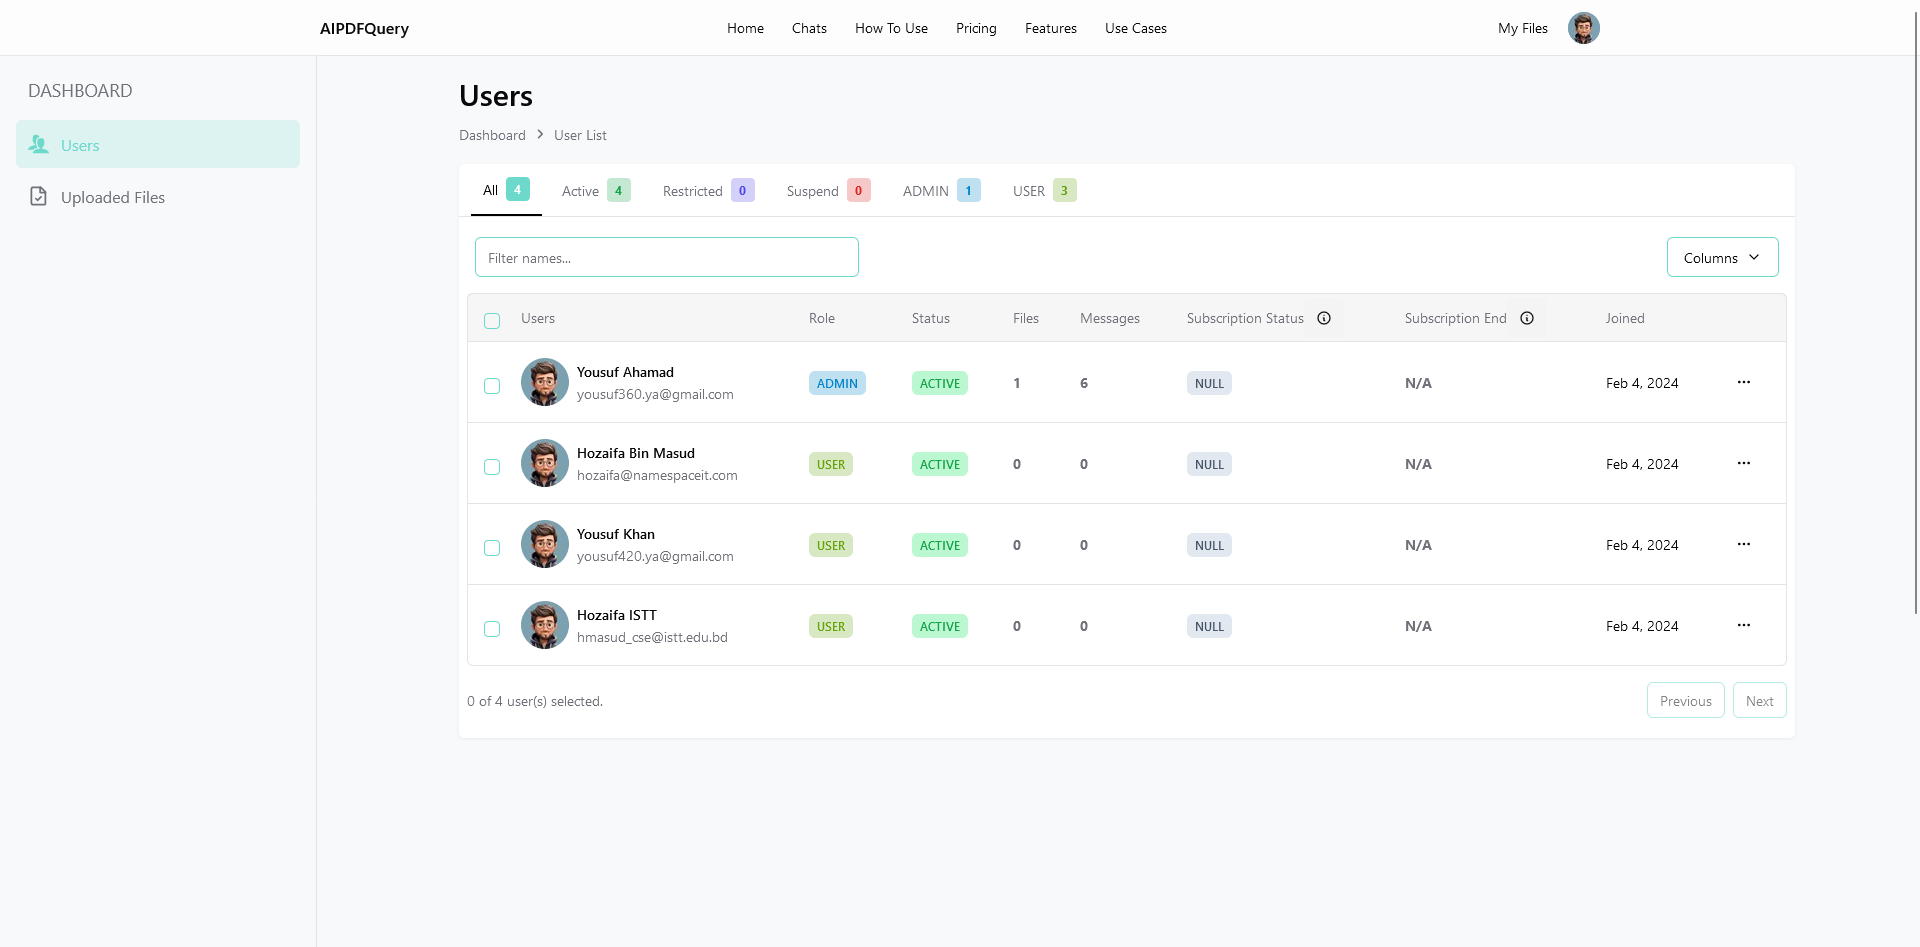Open How To Use page
The image size is (1920, 947).
[x=891, y=28]
